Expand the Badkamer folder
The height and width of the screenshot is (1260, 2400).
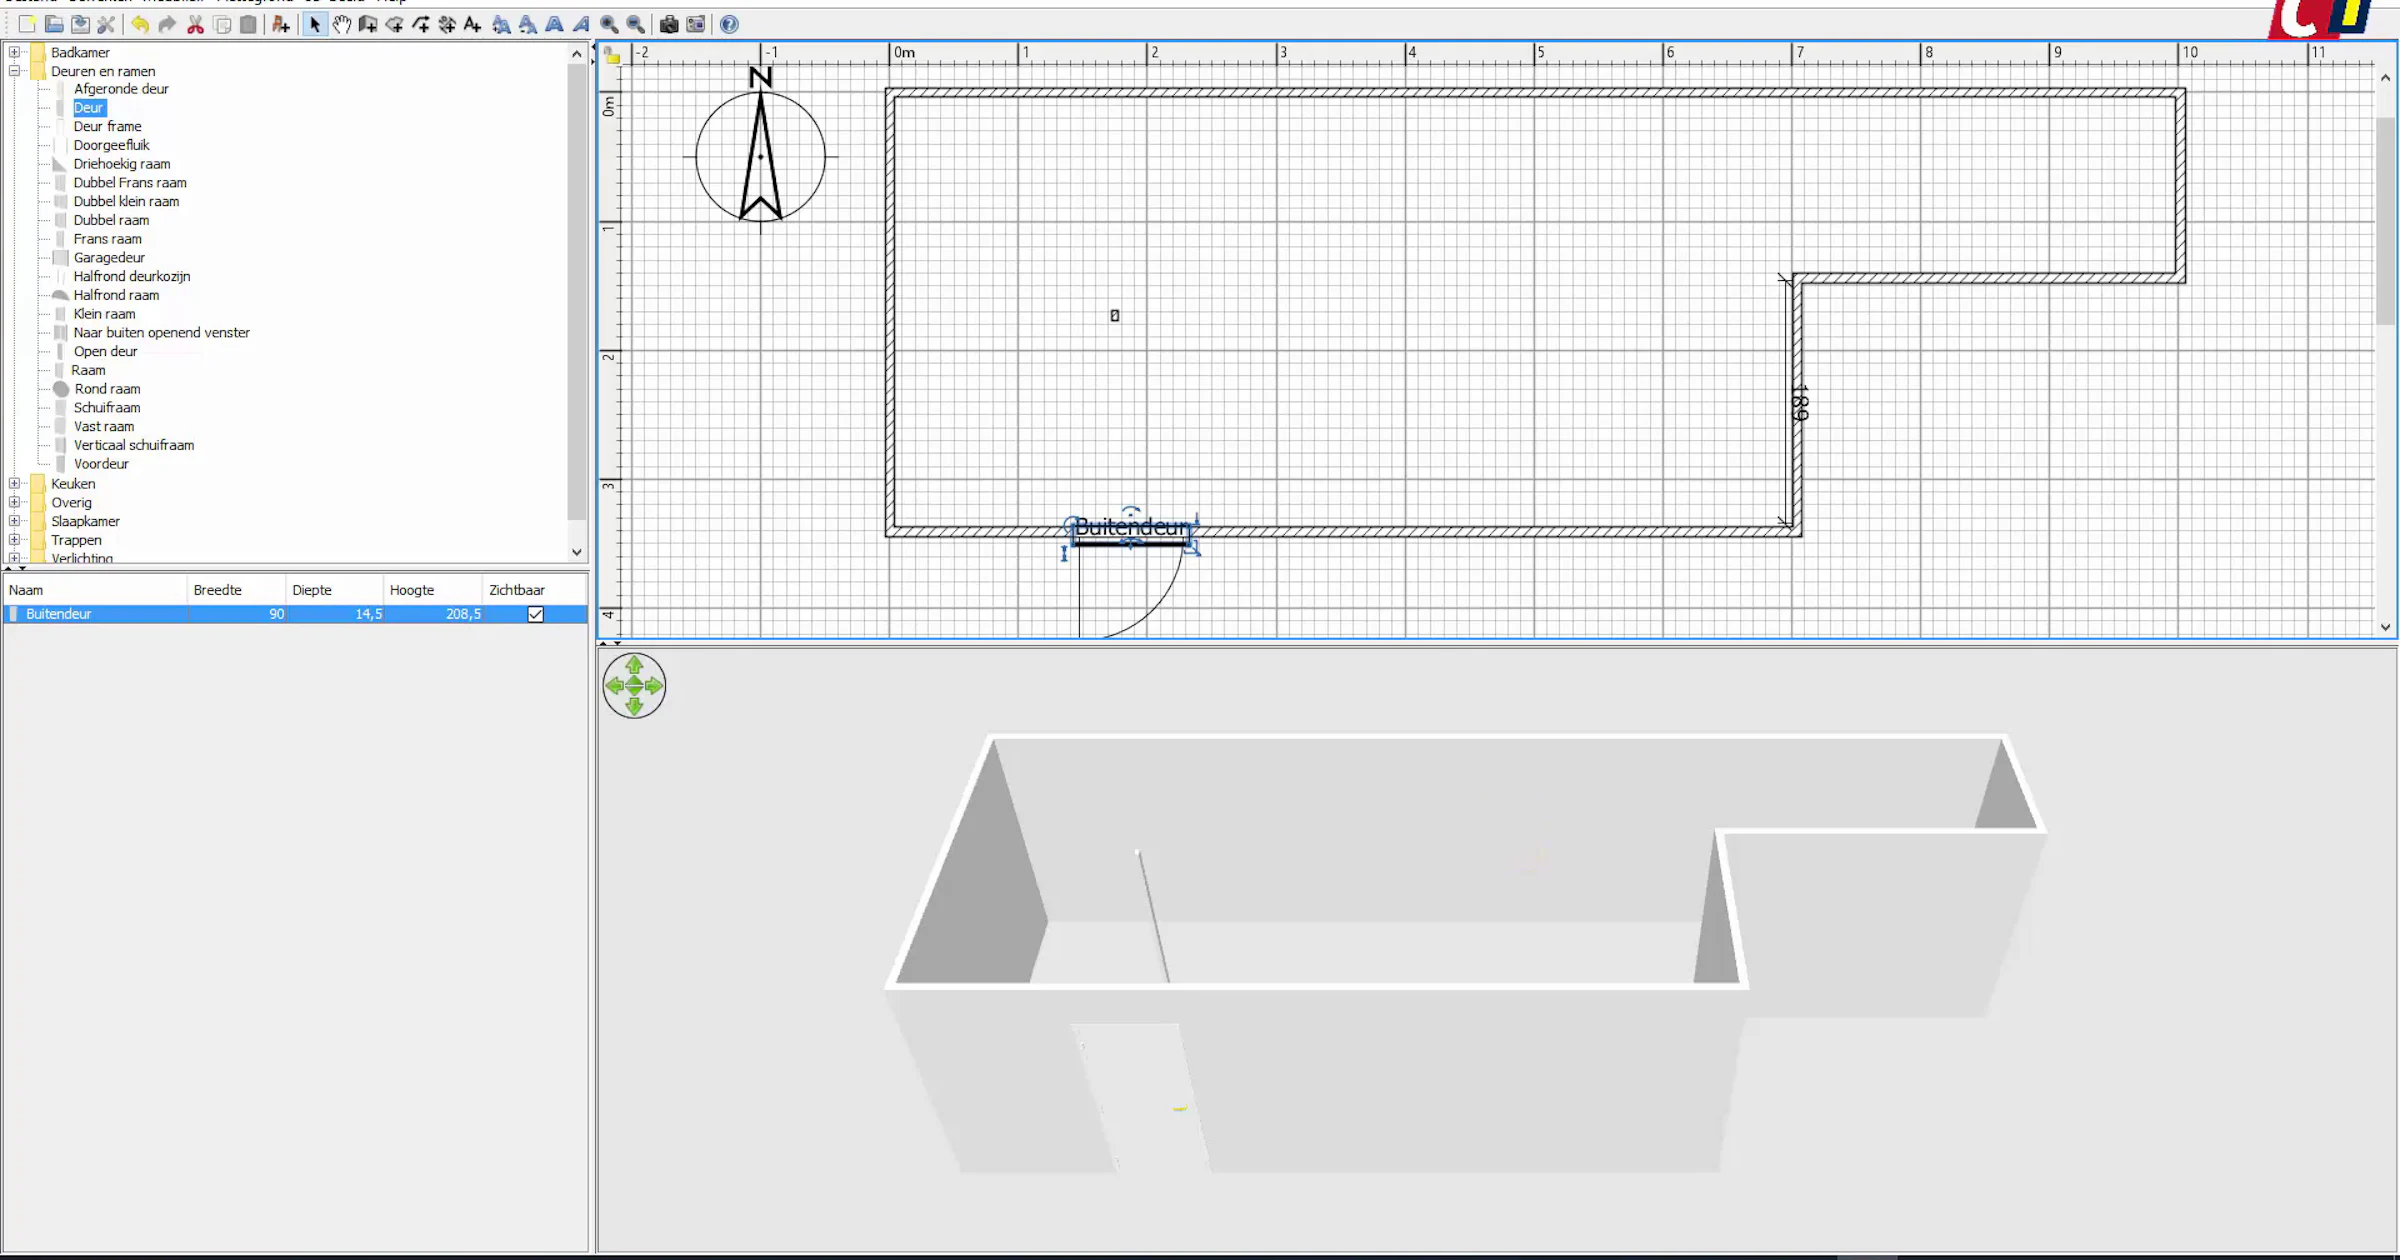[x=14, y=52]
